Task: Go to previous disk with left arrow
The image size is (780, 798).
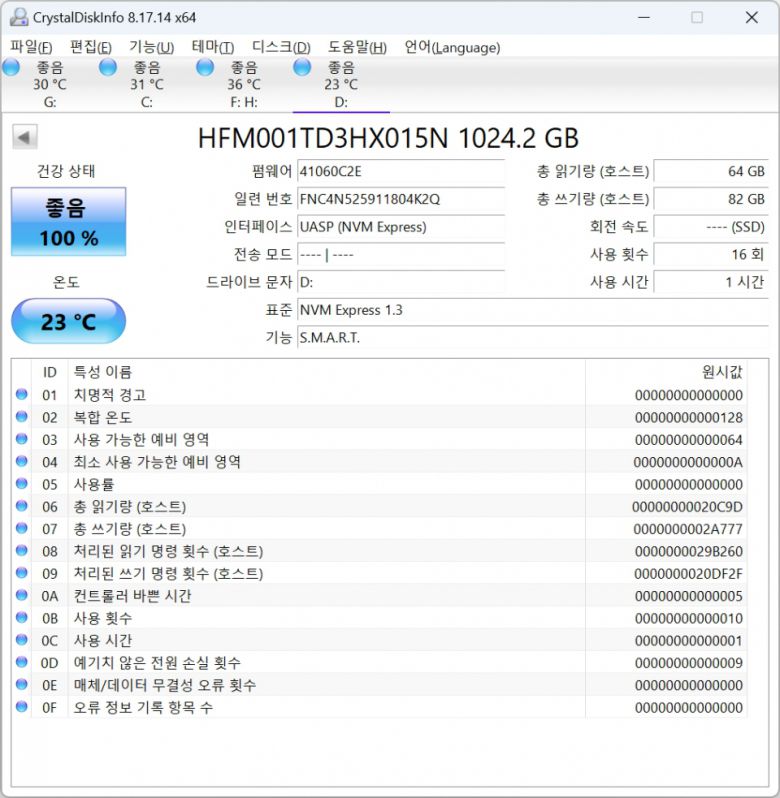Action: coord(24,137)
